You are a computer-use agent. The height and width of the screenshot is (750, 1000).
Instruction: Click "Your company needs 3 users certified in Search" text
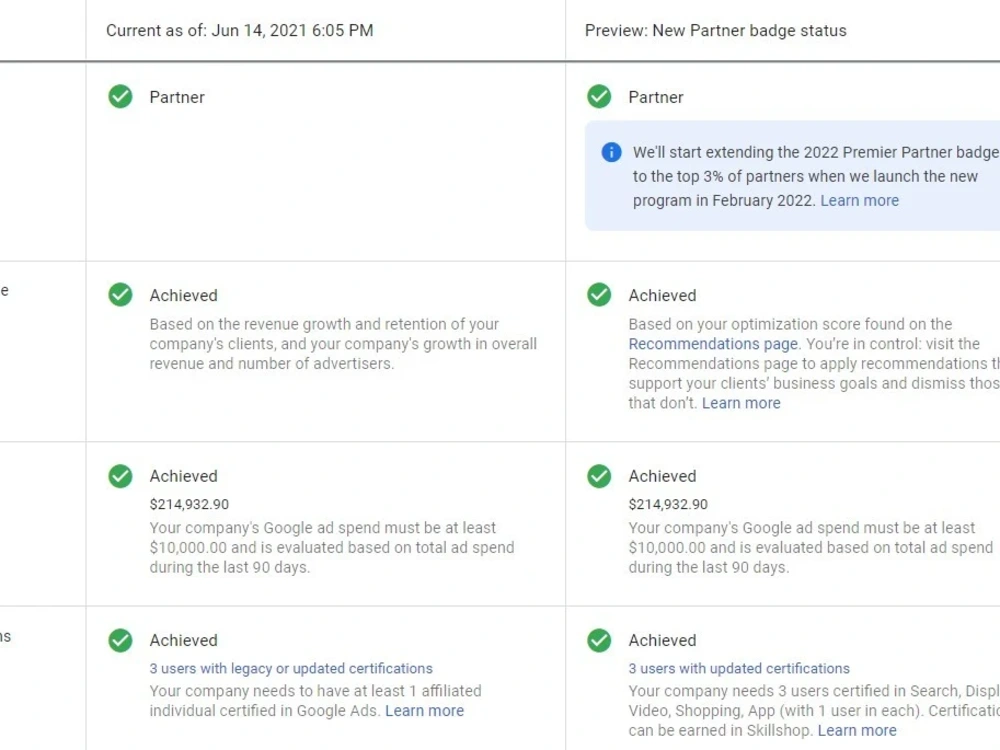coord(794,691)
